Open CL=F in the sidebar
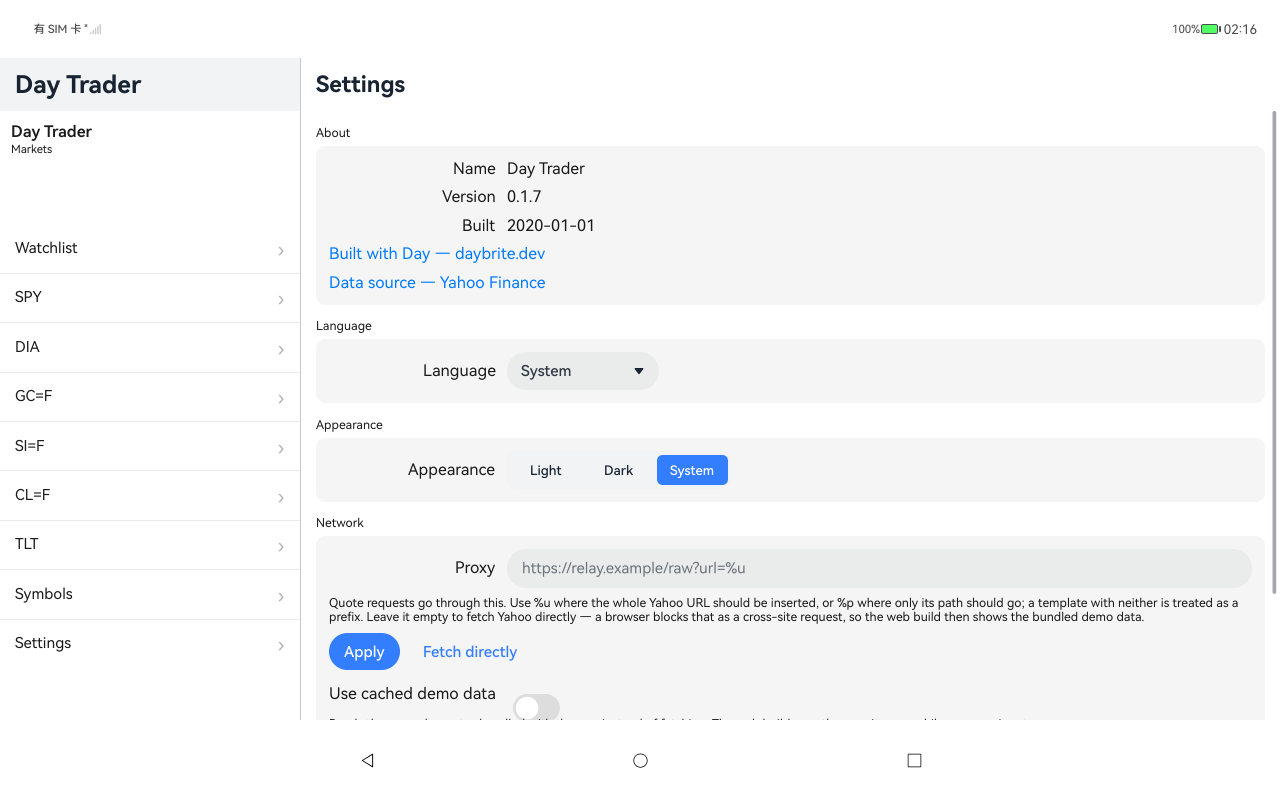 click(150, 495)
